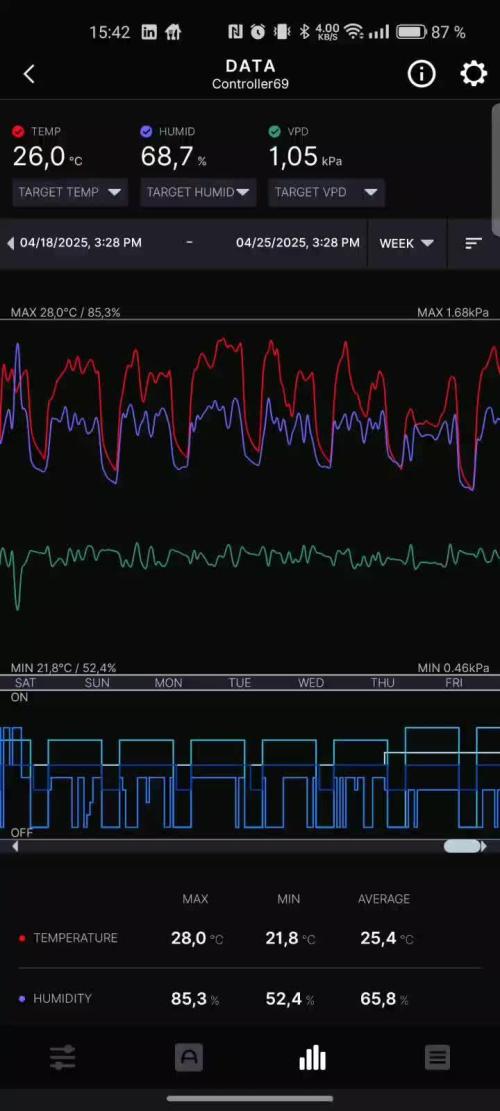Go to the controls sliders tab icon
The image size is (500, 1111).
point(62,1058)
